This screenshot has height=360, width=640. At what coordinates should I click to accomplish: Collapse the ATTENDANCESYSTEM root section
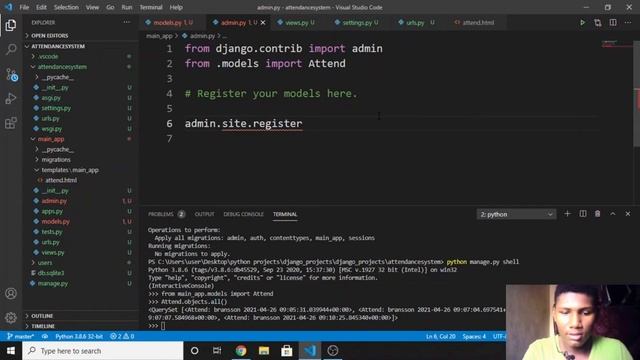[x=82, y=46]
